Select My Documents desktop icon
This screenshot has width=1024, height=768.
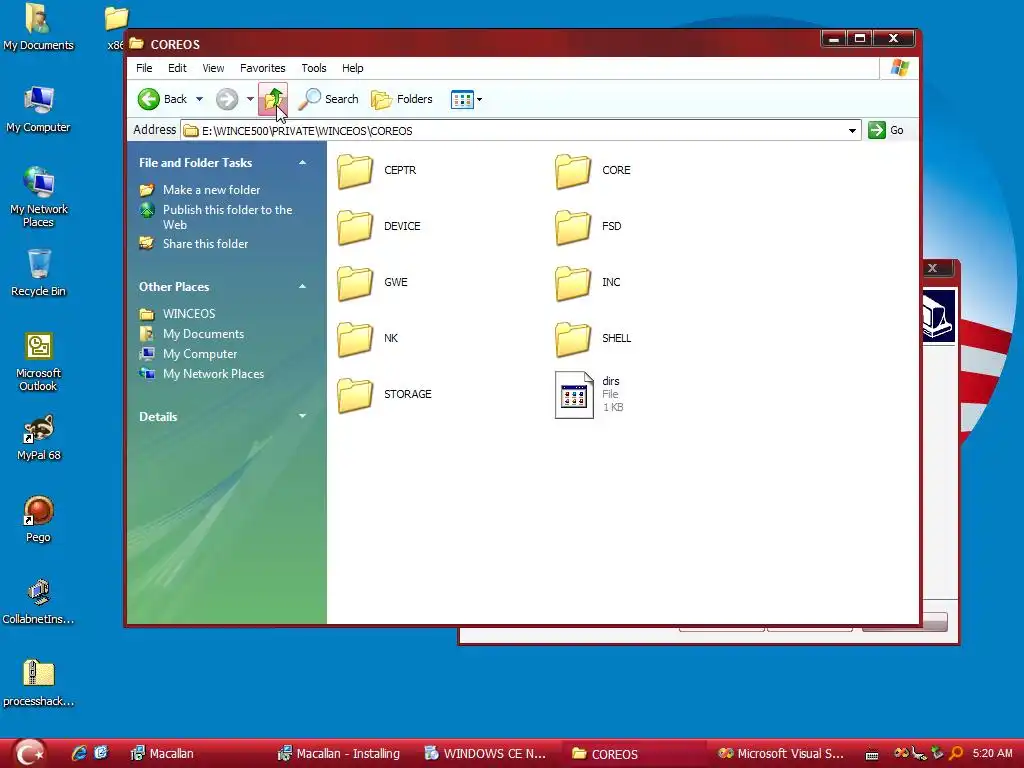38,26
